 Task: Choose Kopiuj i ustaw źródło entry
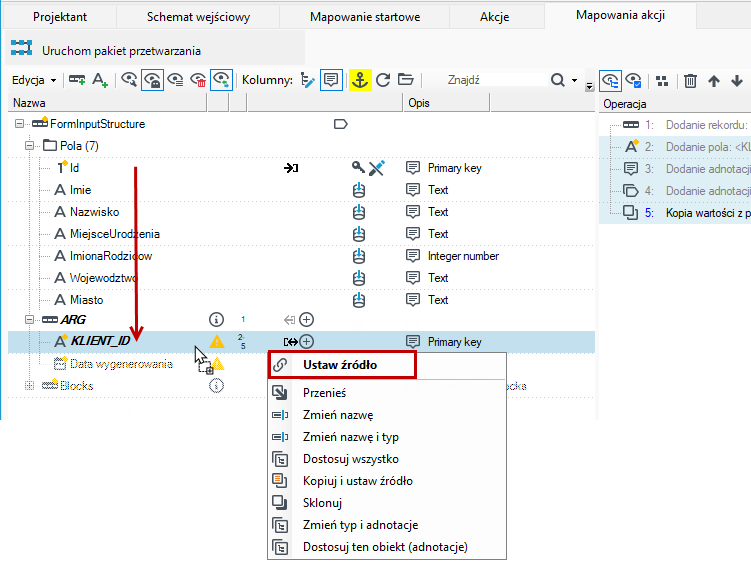(x=387, y=481)
